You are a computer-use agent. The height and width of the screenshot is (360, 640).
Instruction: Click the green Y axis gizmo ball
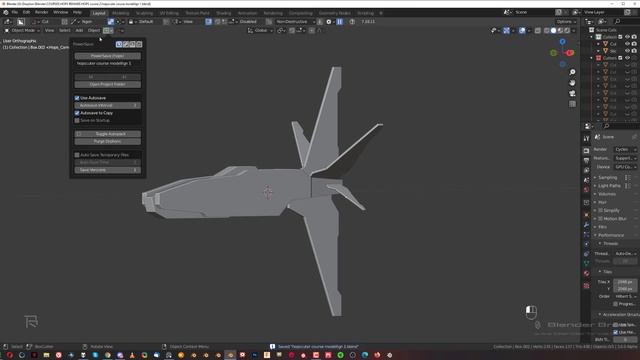pos(553,53)
